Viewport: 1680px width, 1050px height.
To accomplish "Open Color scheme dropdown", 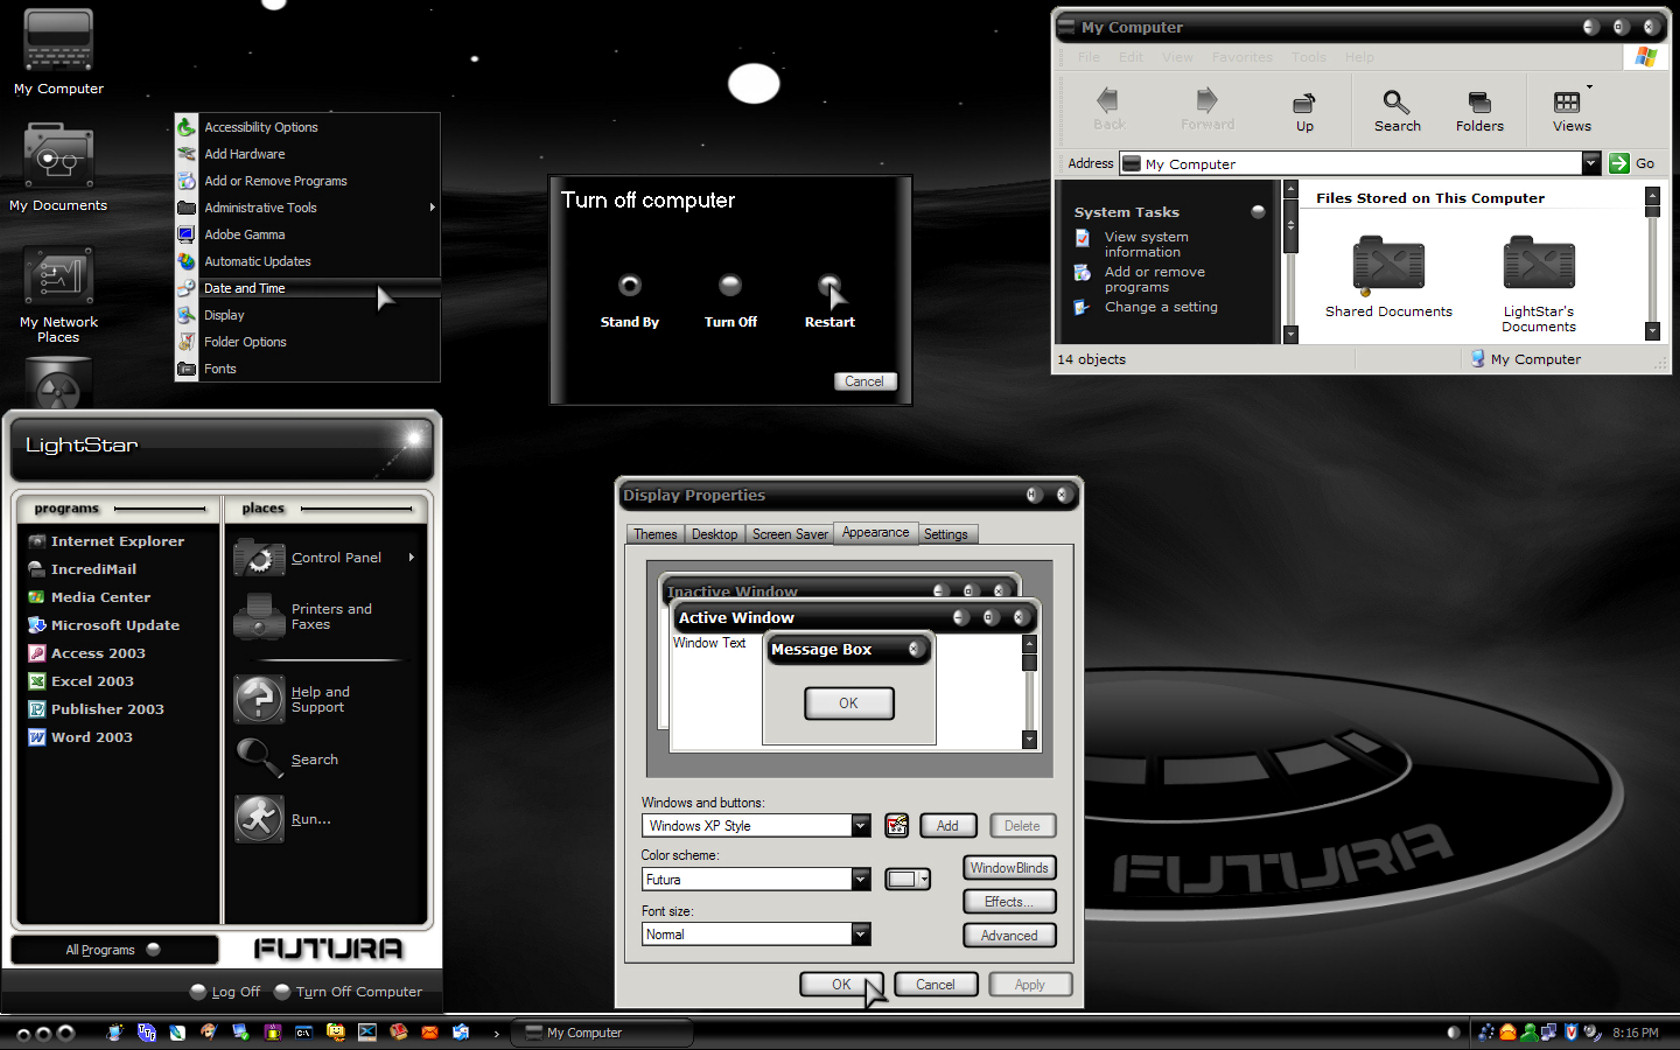I will pos(860,880).
